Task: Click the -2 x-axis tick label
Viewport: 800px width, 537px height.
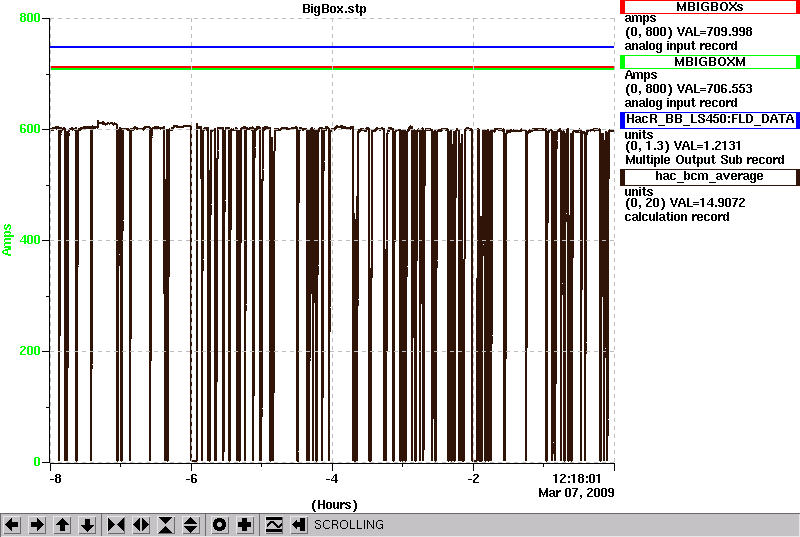Action: pyautogui.click(x=473, y=479)
